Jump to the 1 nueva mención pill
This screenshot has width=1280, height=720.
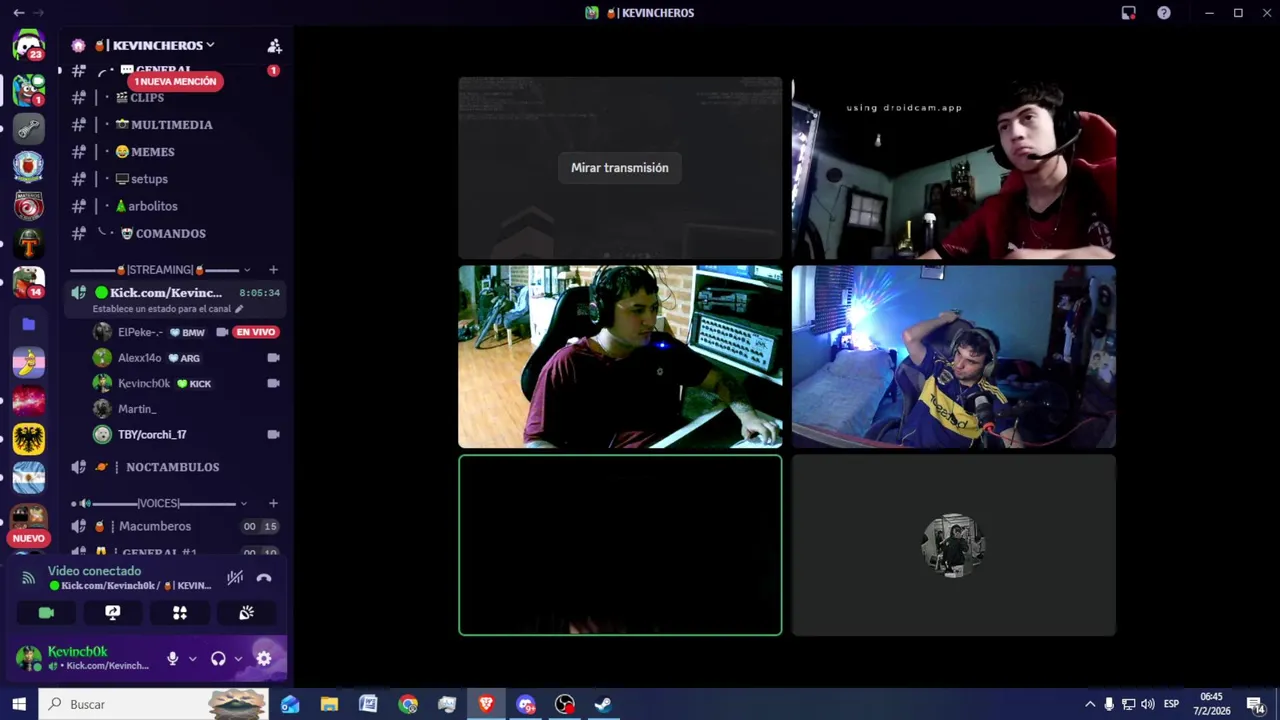point(175,82)
